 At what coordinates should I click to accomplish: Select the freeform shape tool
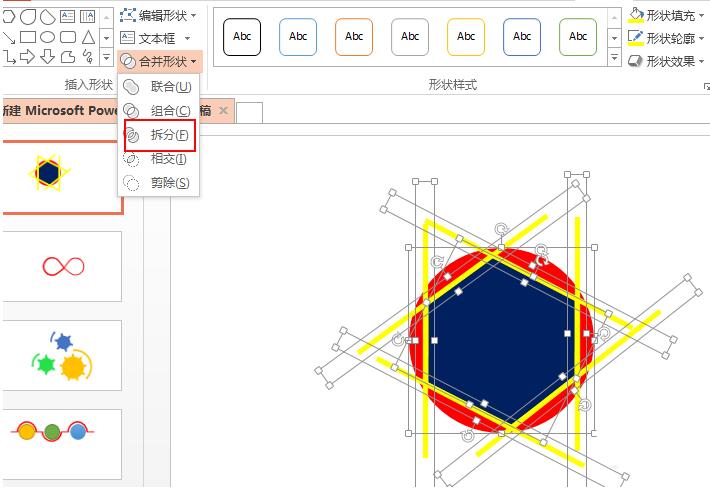[x=68, y=57]
